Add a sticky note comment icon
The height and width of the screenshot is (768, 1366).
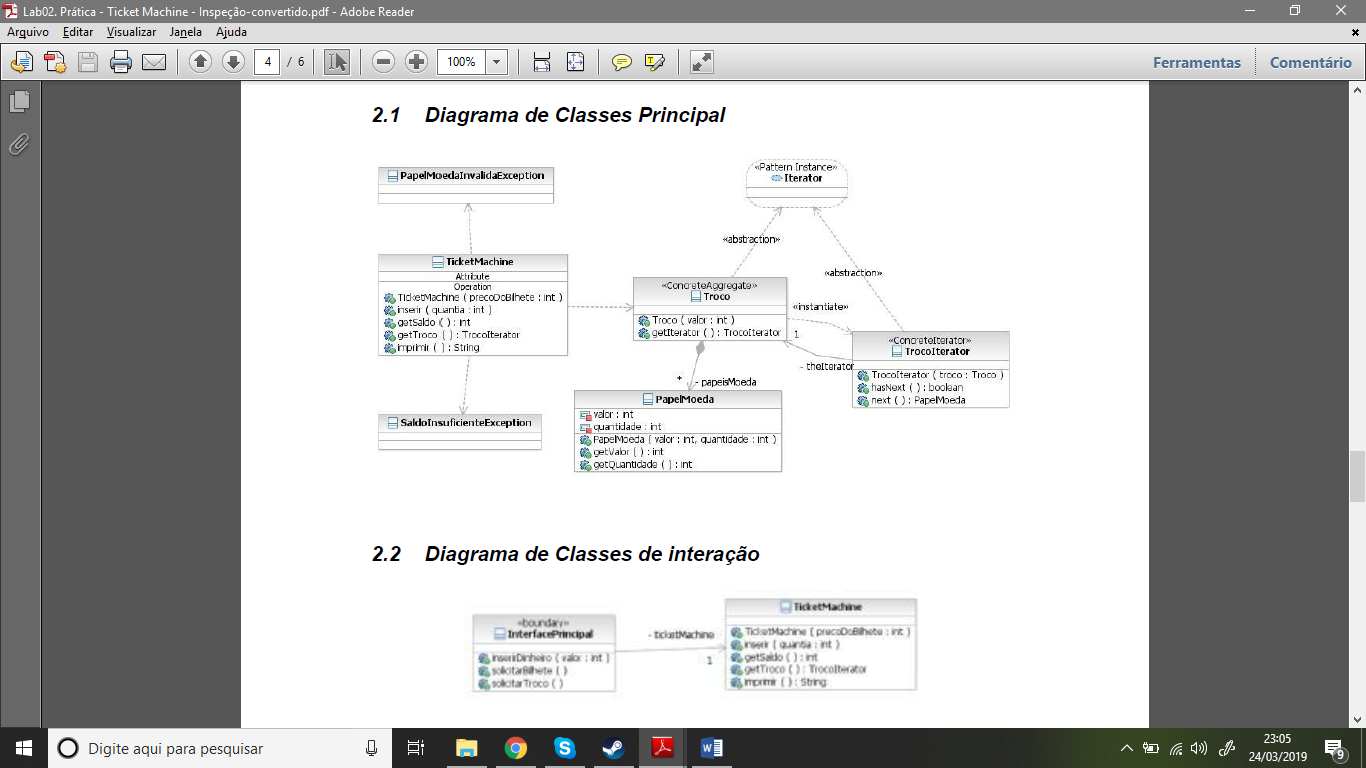coord(622,62)
